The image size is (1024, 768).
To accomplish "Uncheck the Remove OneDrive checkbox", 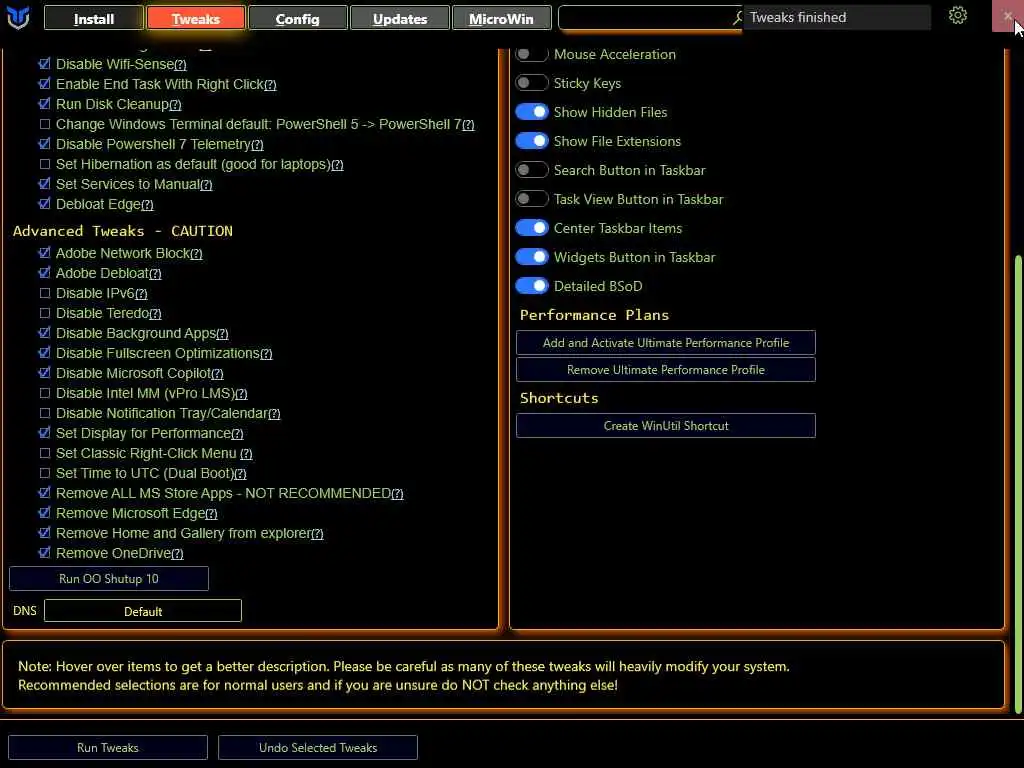I will [44, 553].
